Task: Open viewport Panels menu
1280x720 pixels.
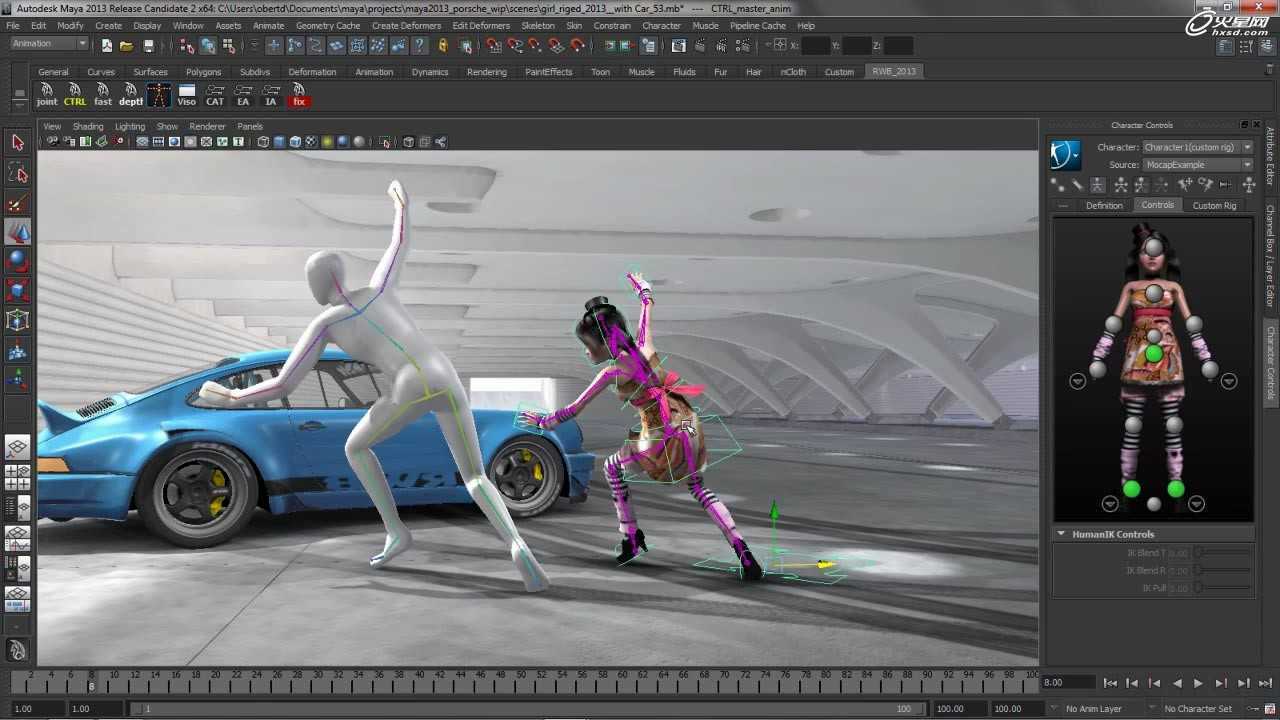Action: coord(250,126)
